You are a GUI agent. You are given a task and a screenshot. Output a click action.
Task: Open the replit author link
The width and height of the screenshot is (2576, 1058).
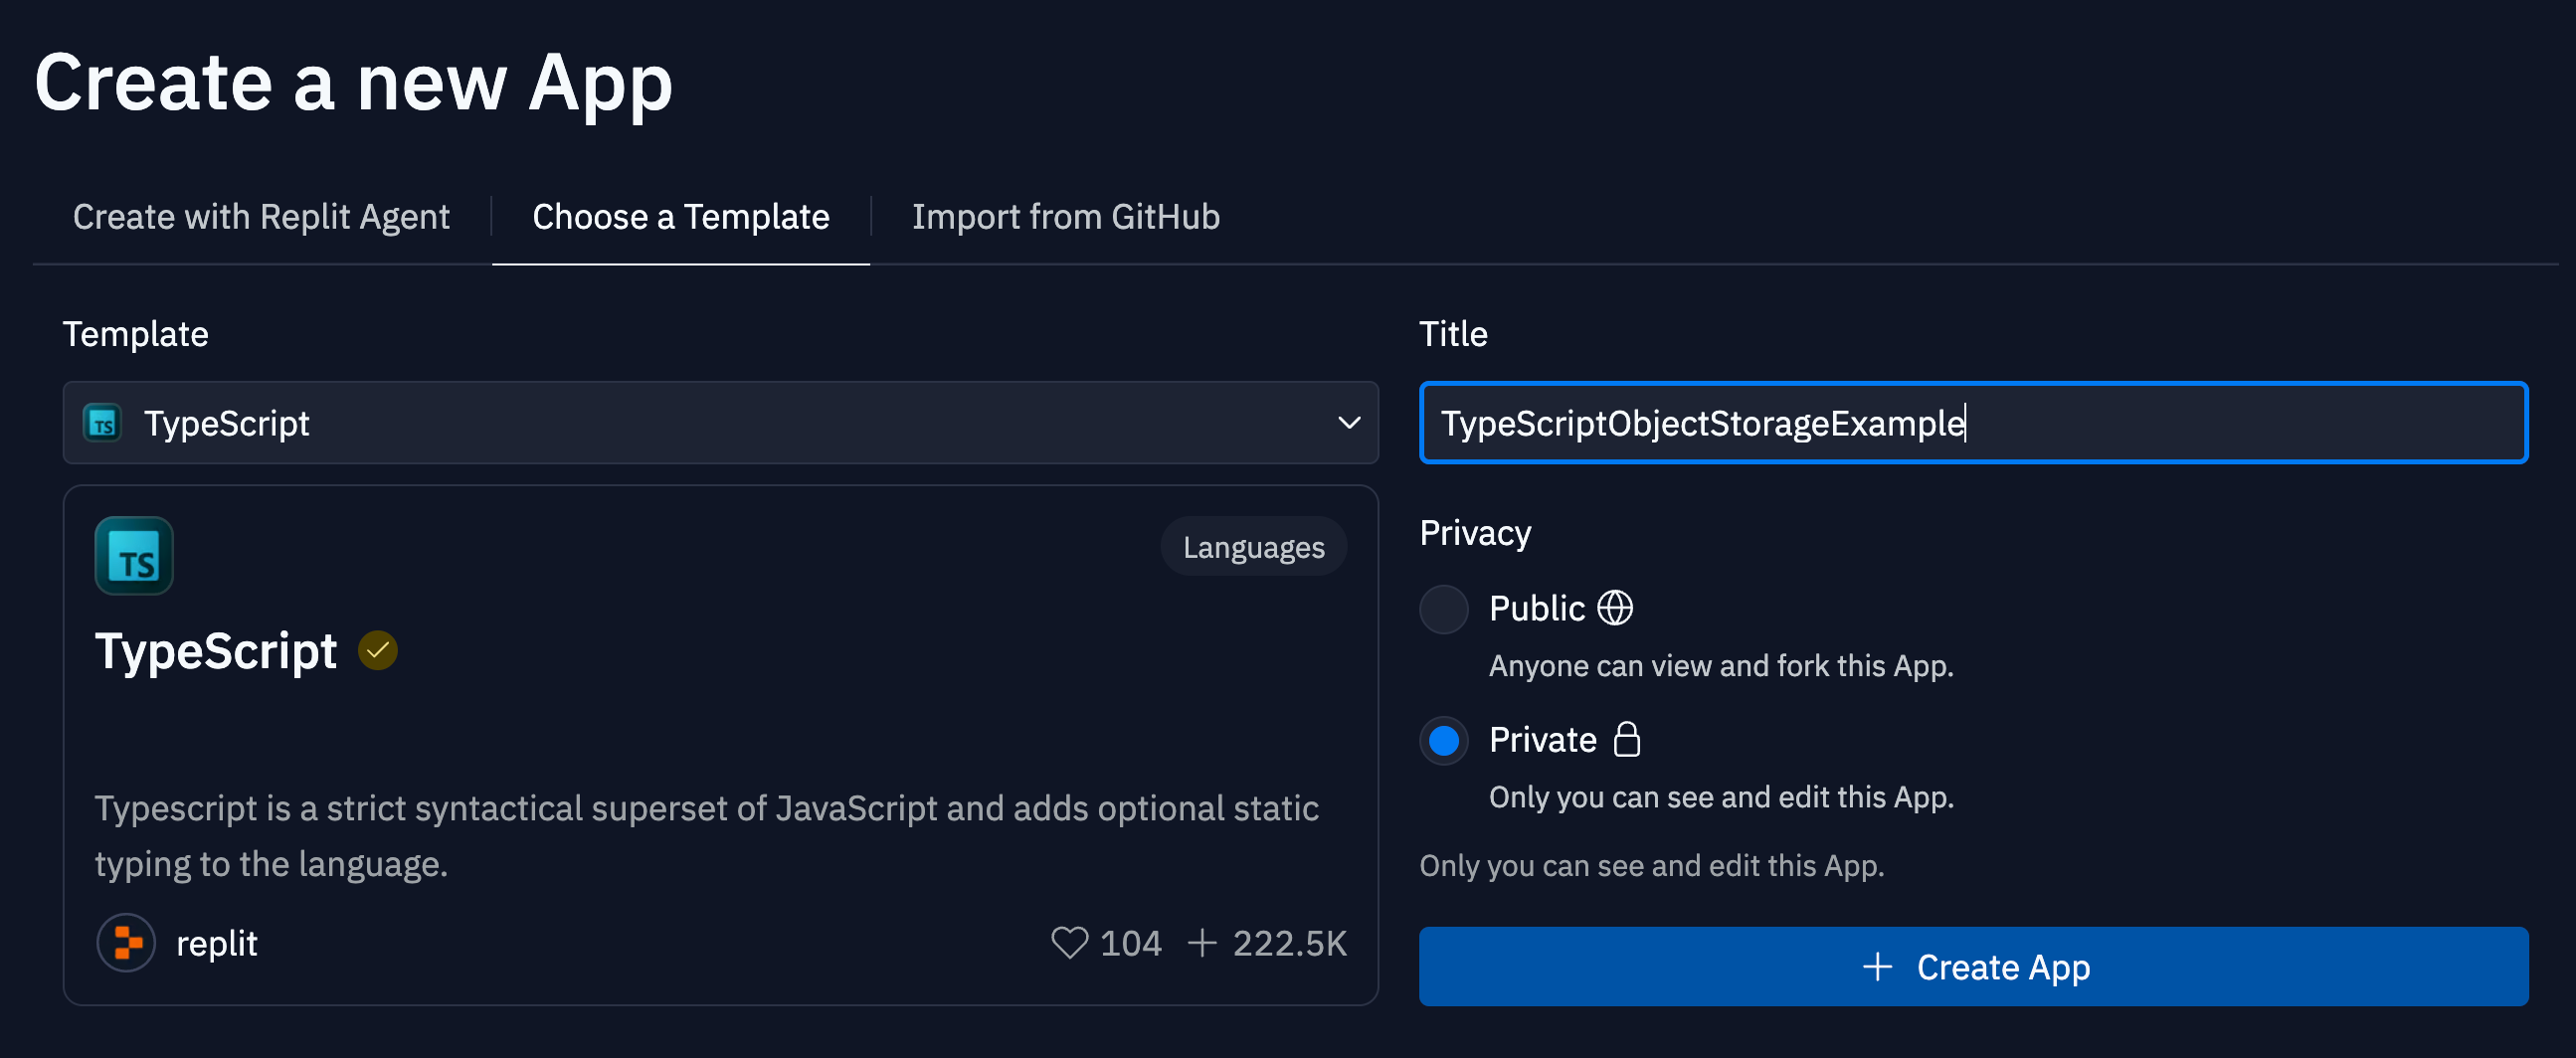point(217,943)
